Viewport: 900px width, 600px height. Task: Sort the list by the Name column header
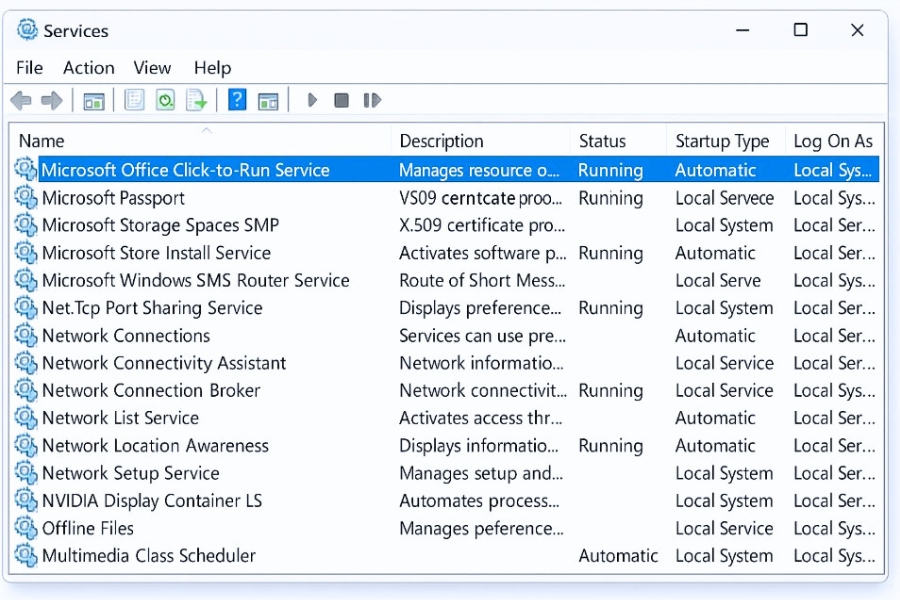coord(42,141)
